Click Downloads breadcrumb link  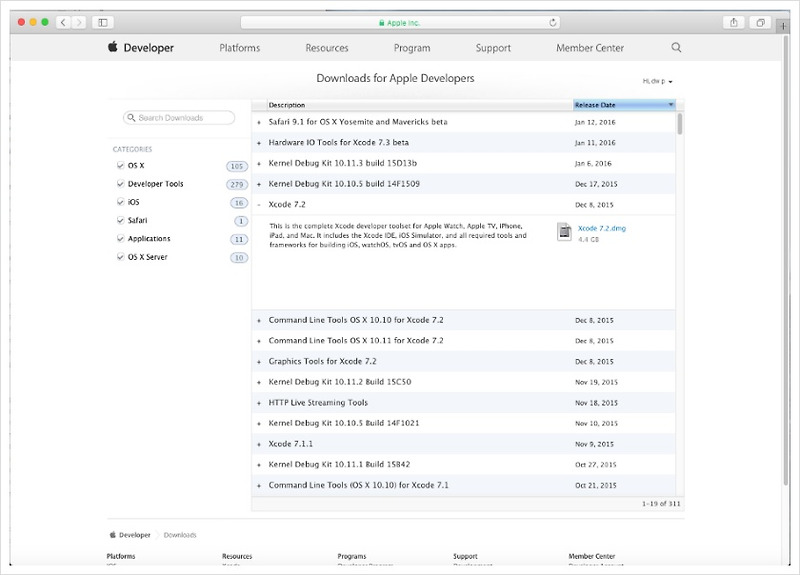tap(180, 535)
